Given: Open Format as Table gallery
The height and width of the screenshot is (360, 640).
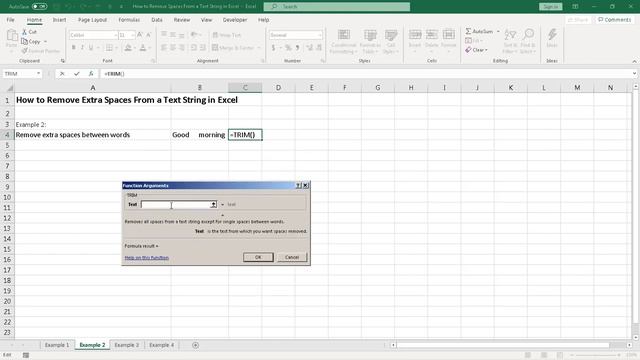Looking at the screenshot, I should [370, 42].
